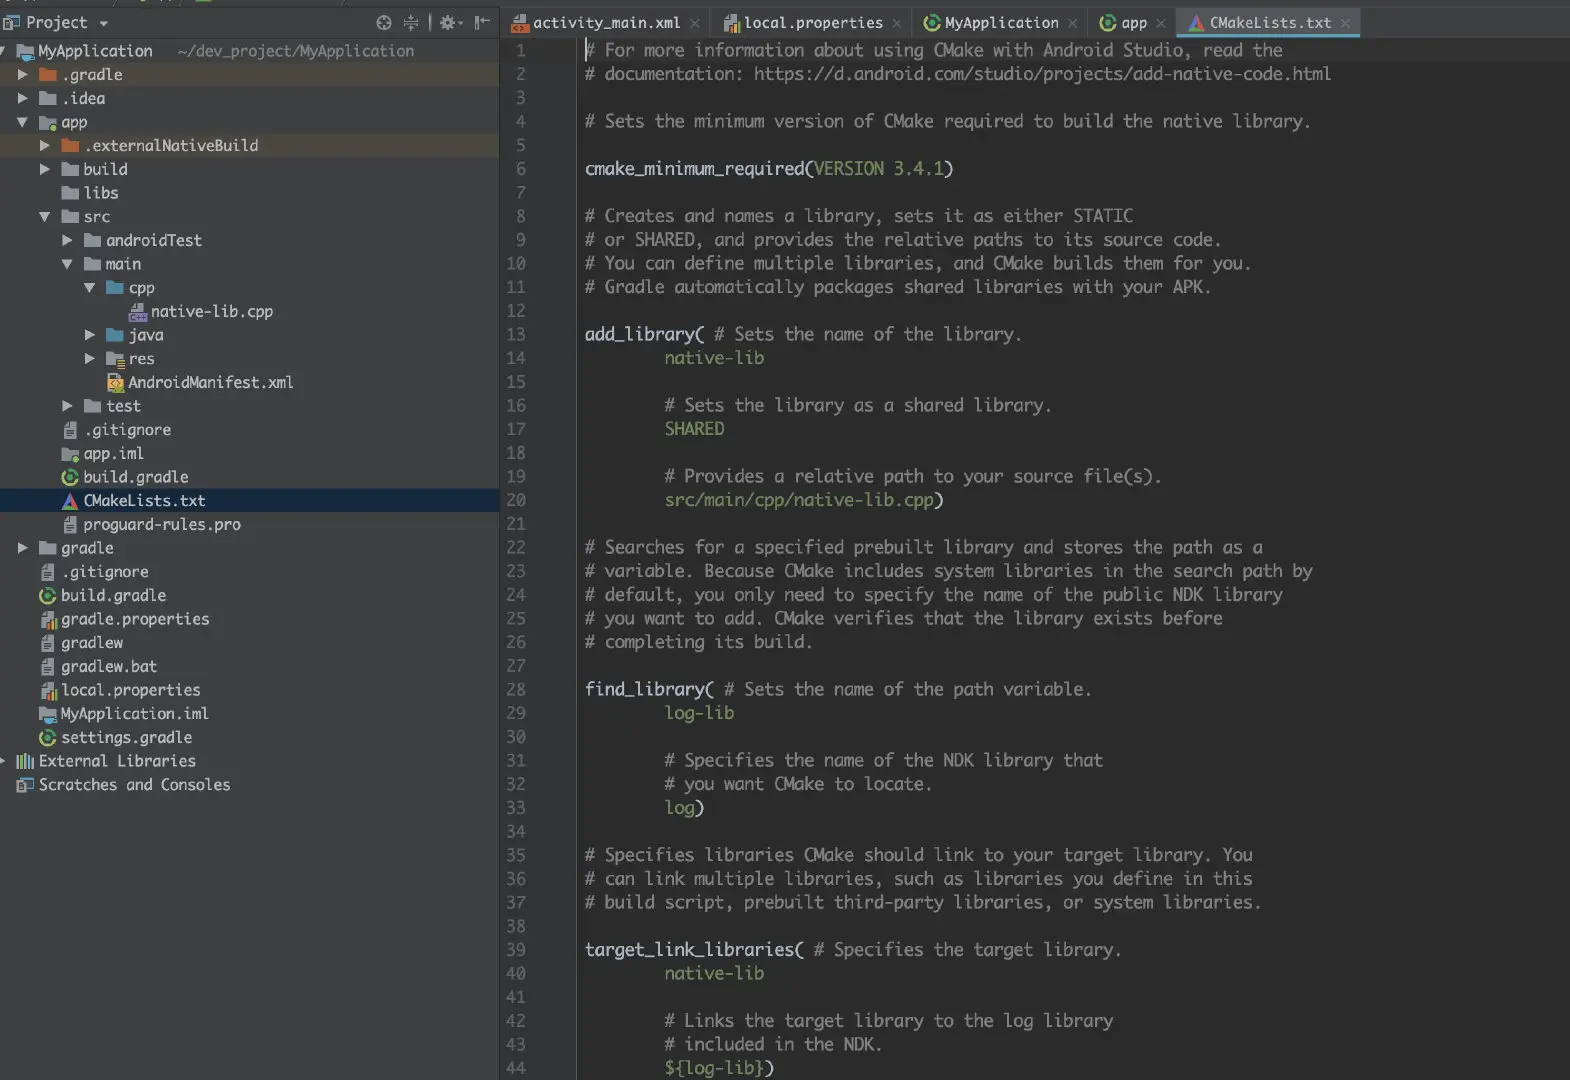
Task: Close the CMakeLists.txt tab
Action: coord(1346,23)
